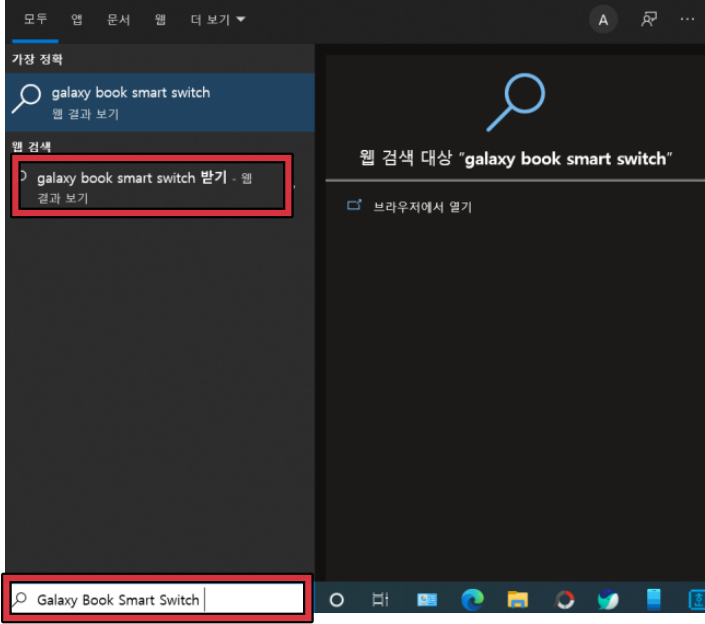Launch Microsoft Edge from the taskbar

[x=472, y=599]
